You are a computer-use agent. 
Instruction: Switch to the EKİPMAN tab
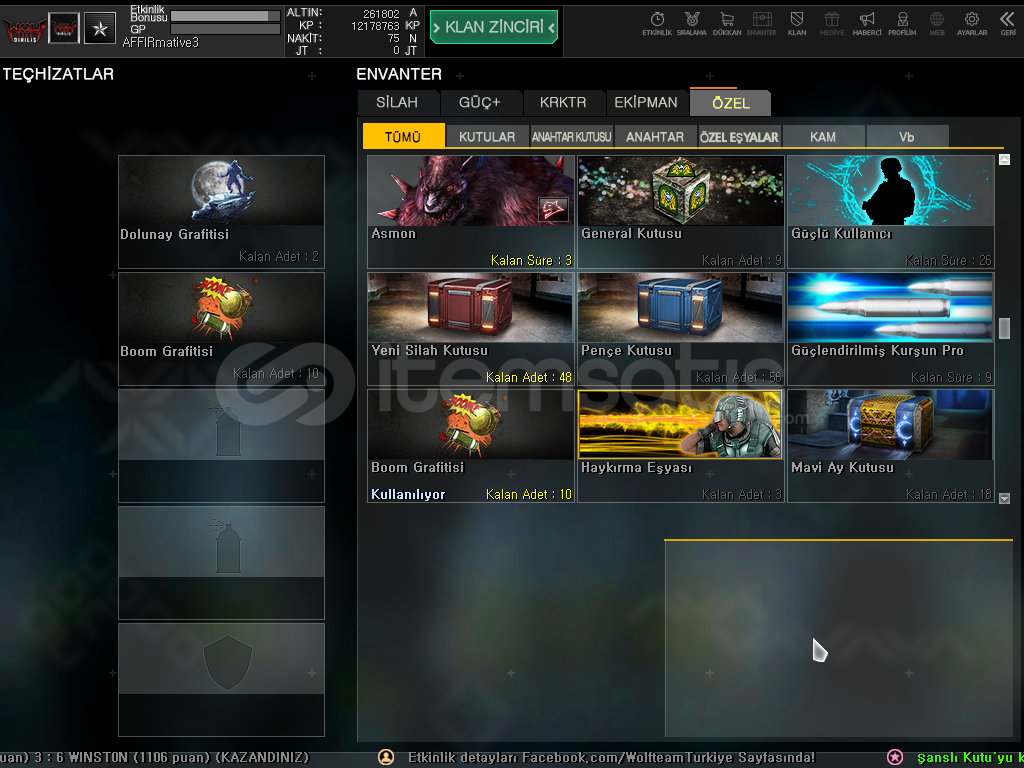tap(646, 103)
